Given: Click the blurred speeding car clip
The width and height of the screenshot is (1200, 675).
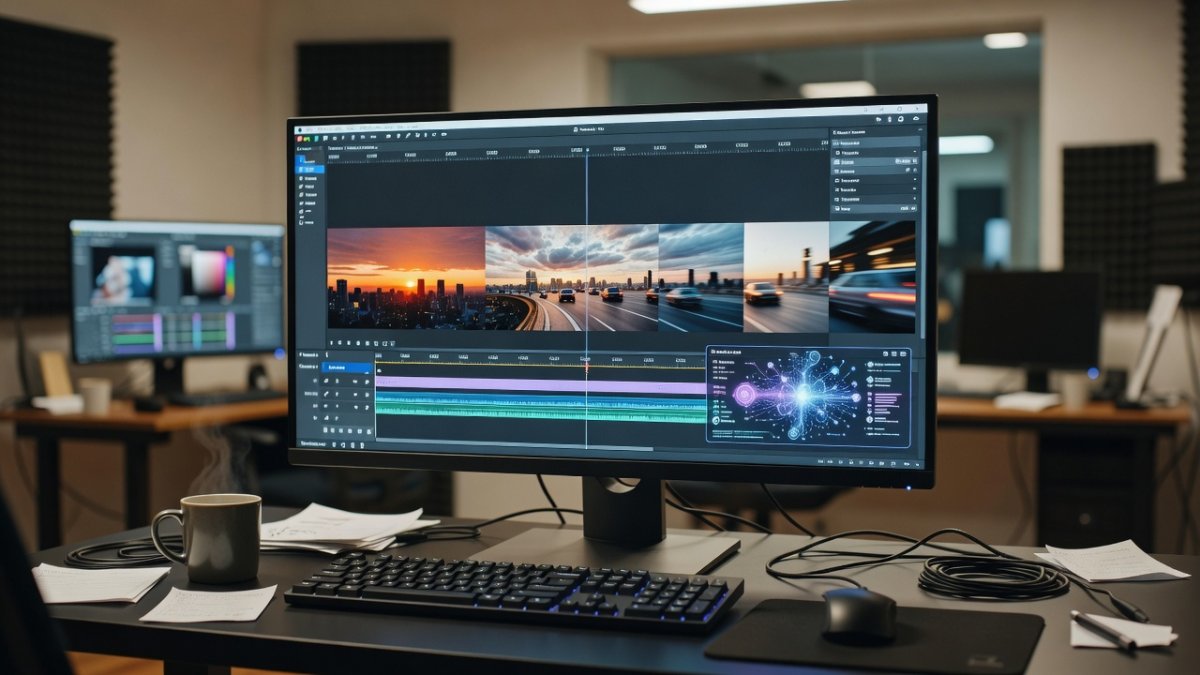Looking at the screenshot, I should pos(872,277).
